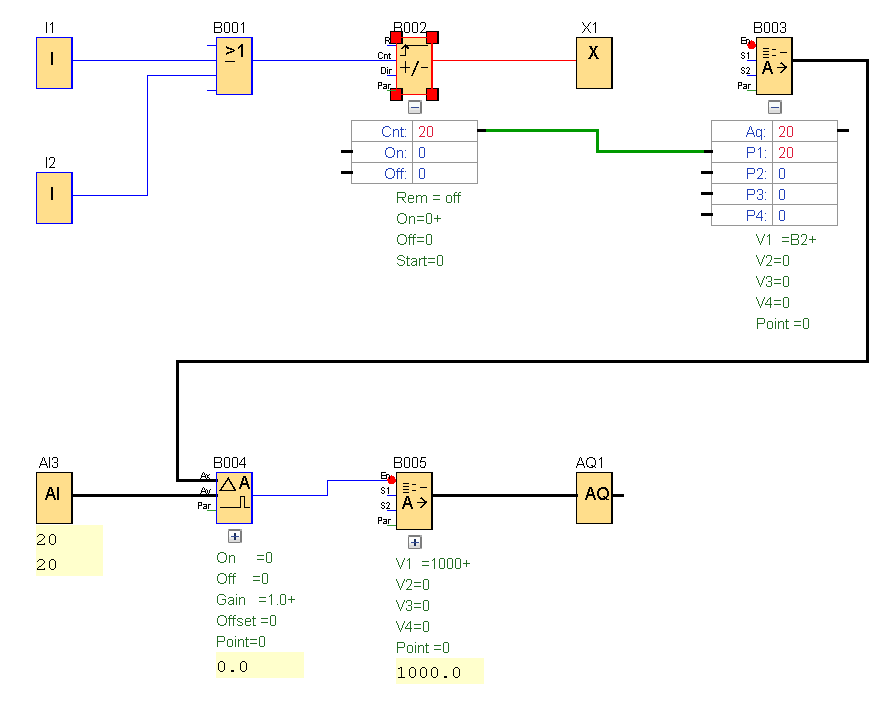Click the 'Offset =0' parameter text
The width and height of the screenshot is (883, 710).
pos(246,620)
